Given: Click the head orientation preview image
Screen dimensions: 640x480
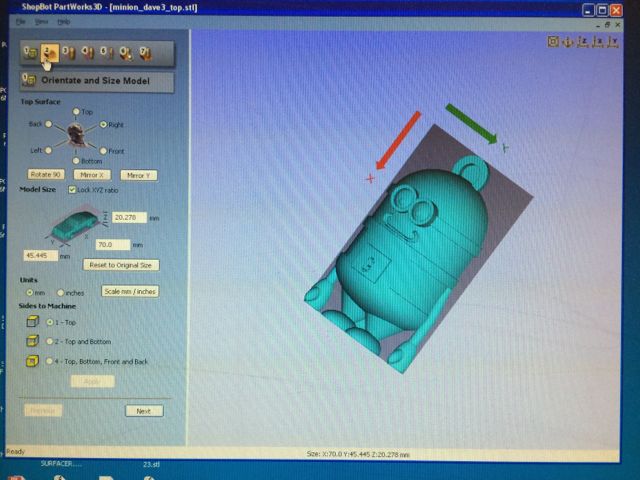Looking at the screenshot, I should coord(76,135).
